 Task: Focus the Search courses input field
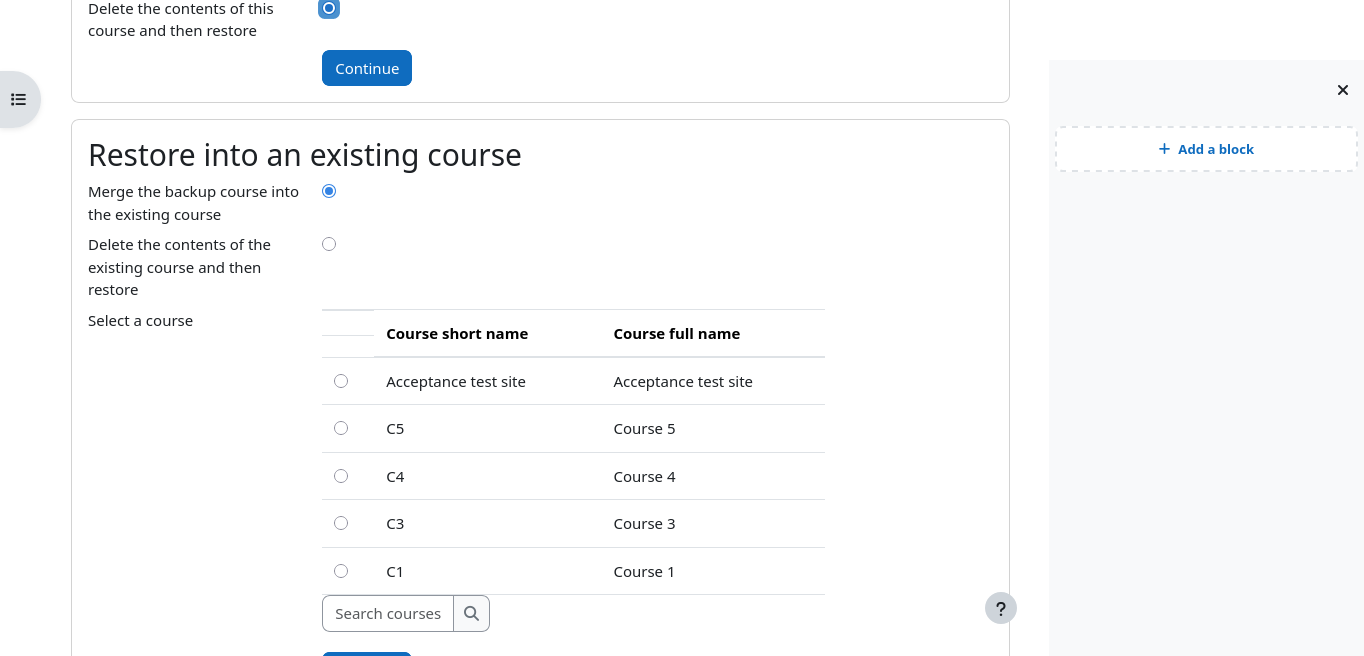388,614
